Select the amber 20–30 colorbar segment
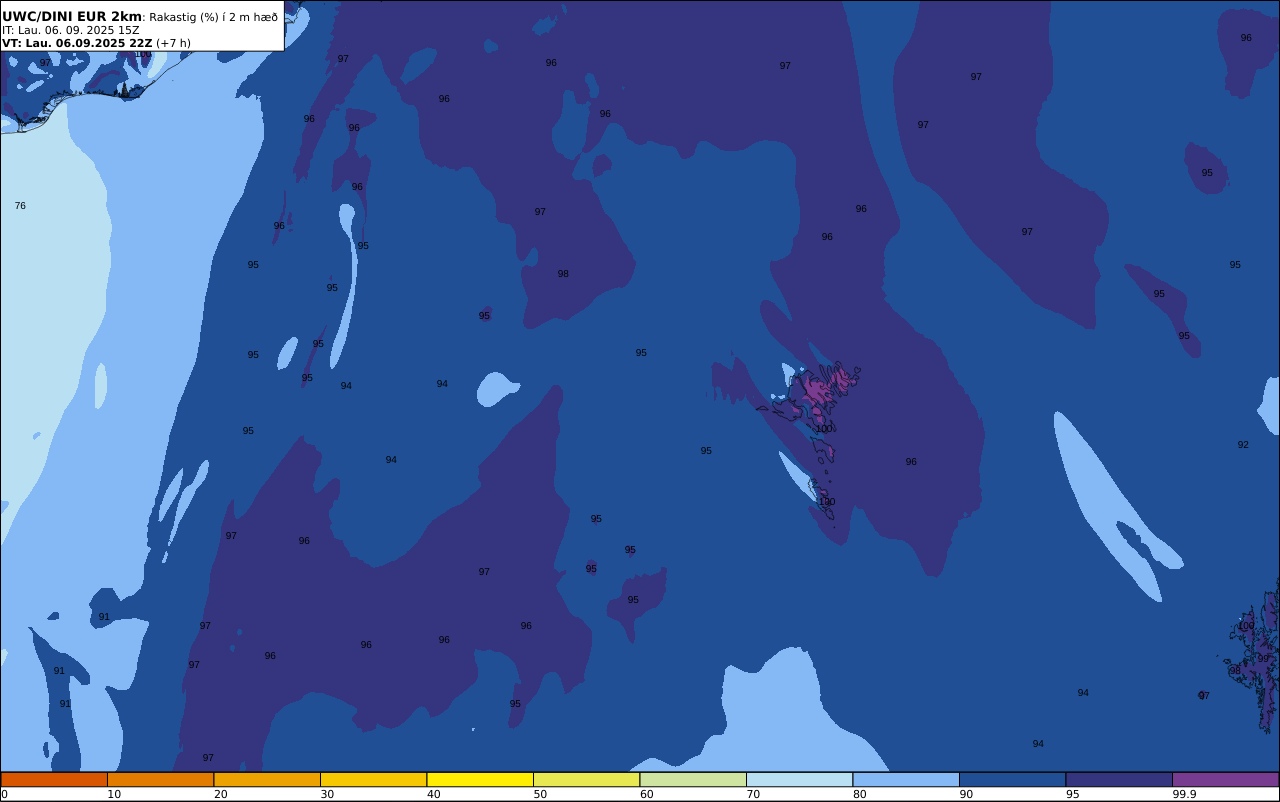Image resolution: width=1280 pixels, height=802 pixels. click(267, 779)
